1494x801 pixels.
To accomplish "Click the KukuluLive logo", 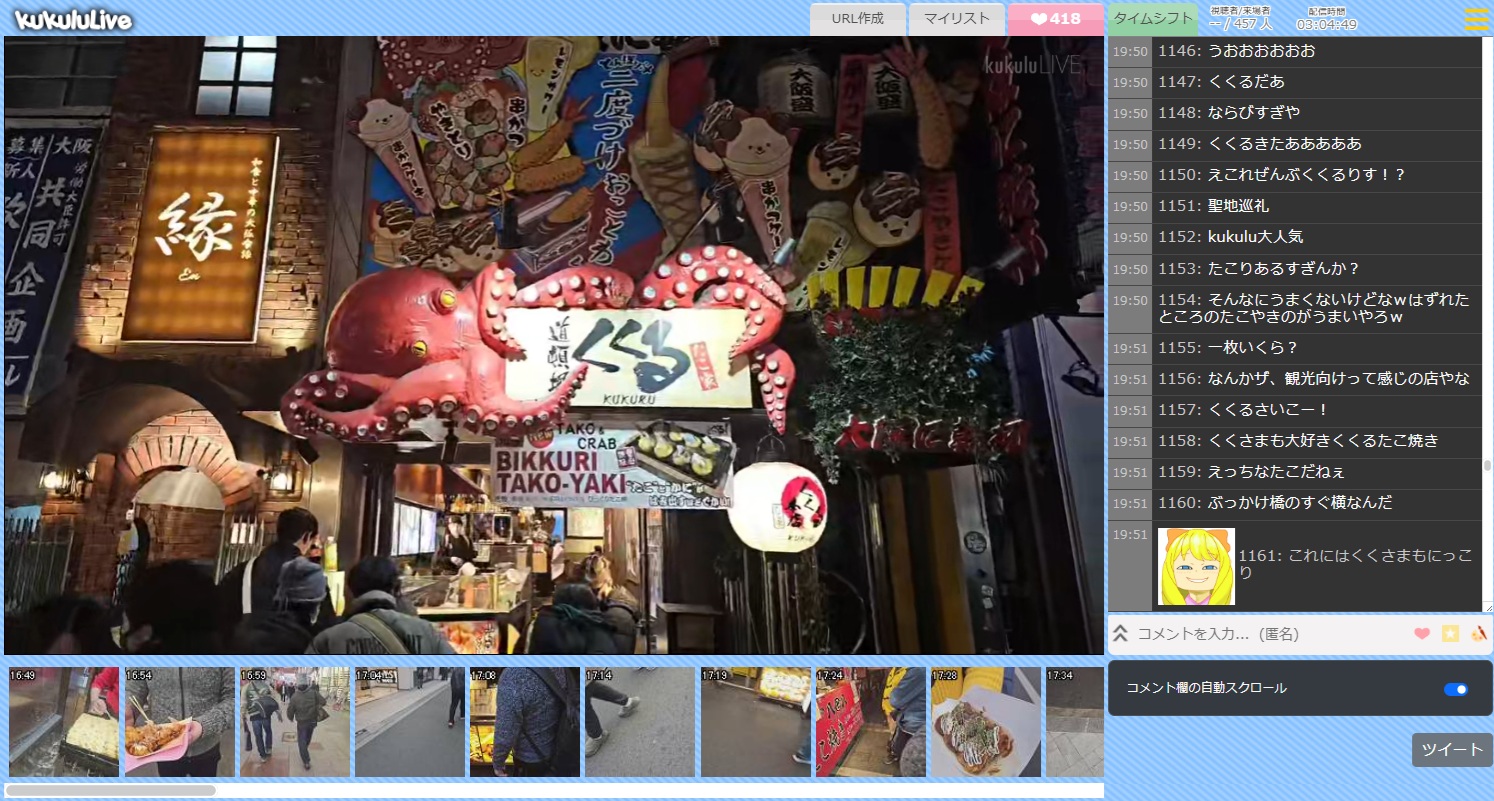I will tap(73, 19).
